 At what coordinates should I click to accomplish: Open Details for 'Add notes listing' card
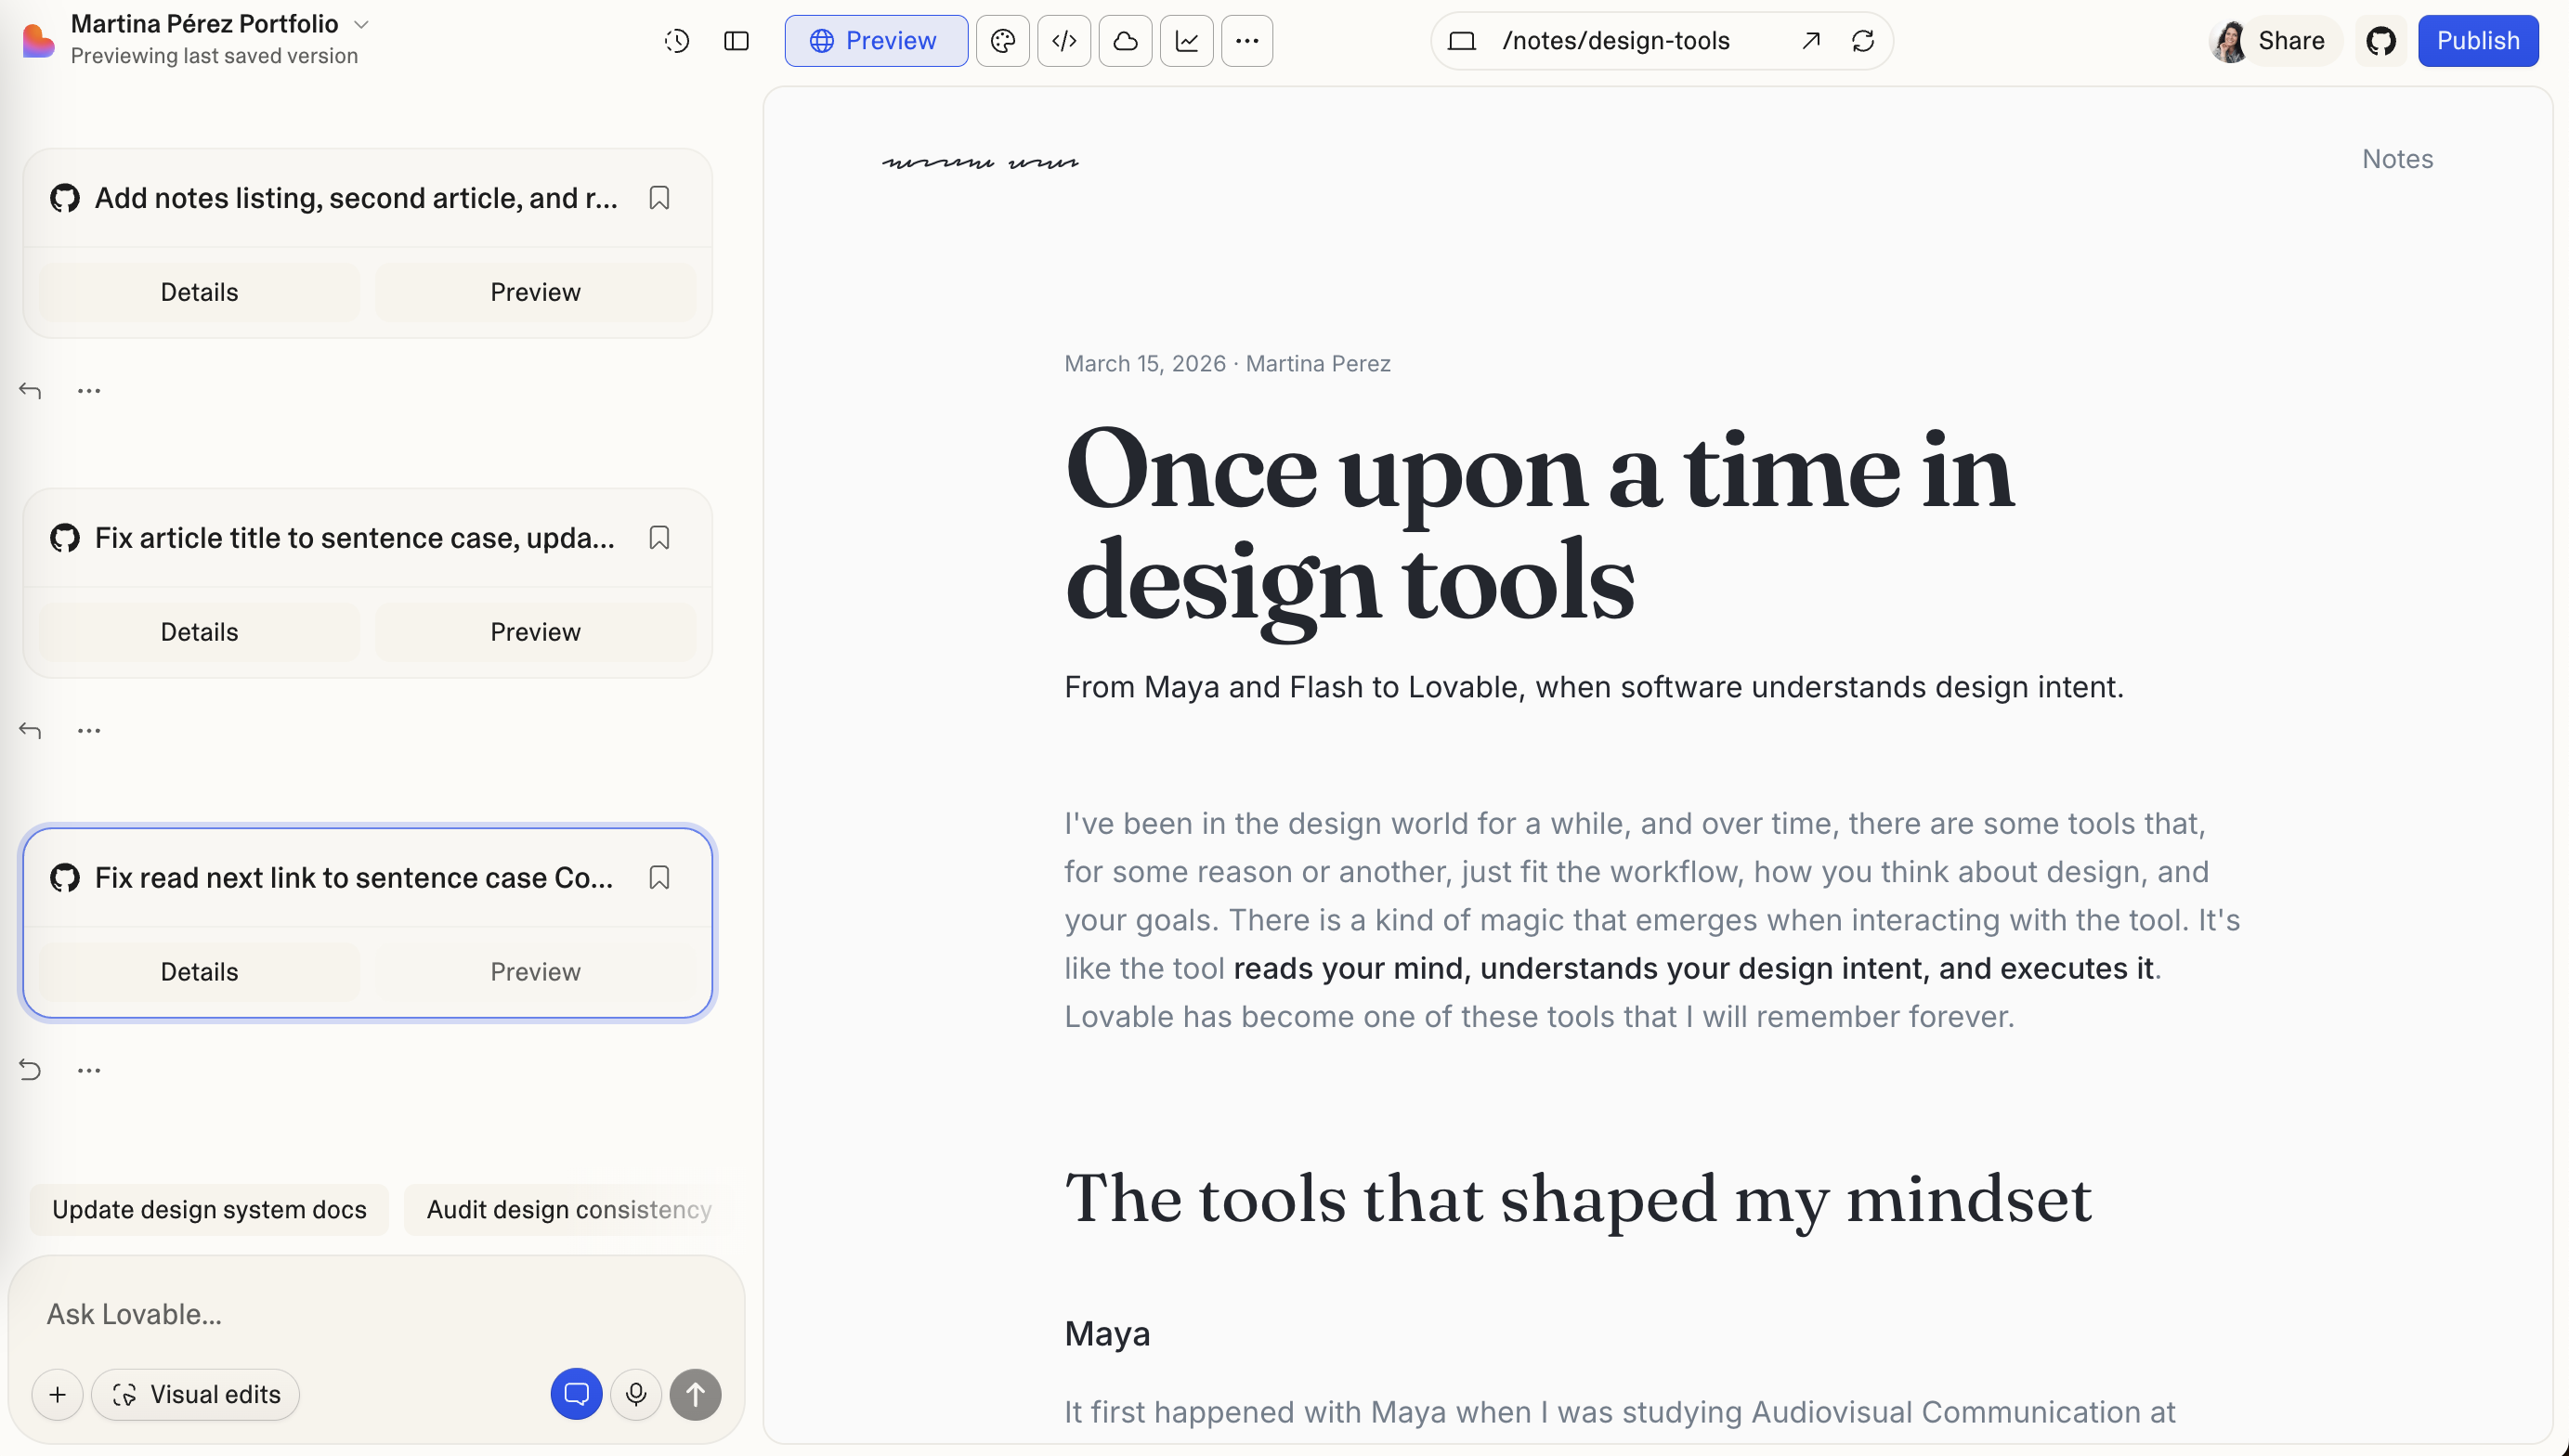(199, 292)
